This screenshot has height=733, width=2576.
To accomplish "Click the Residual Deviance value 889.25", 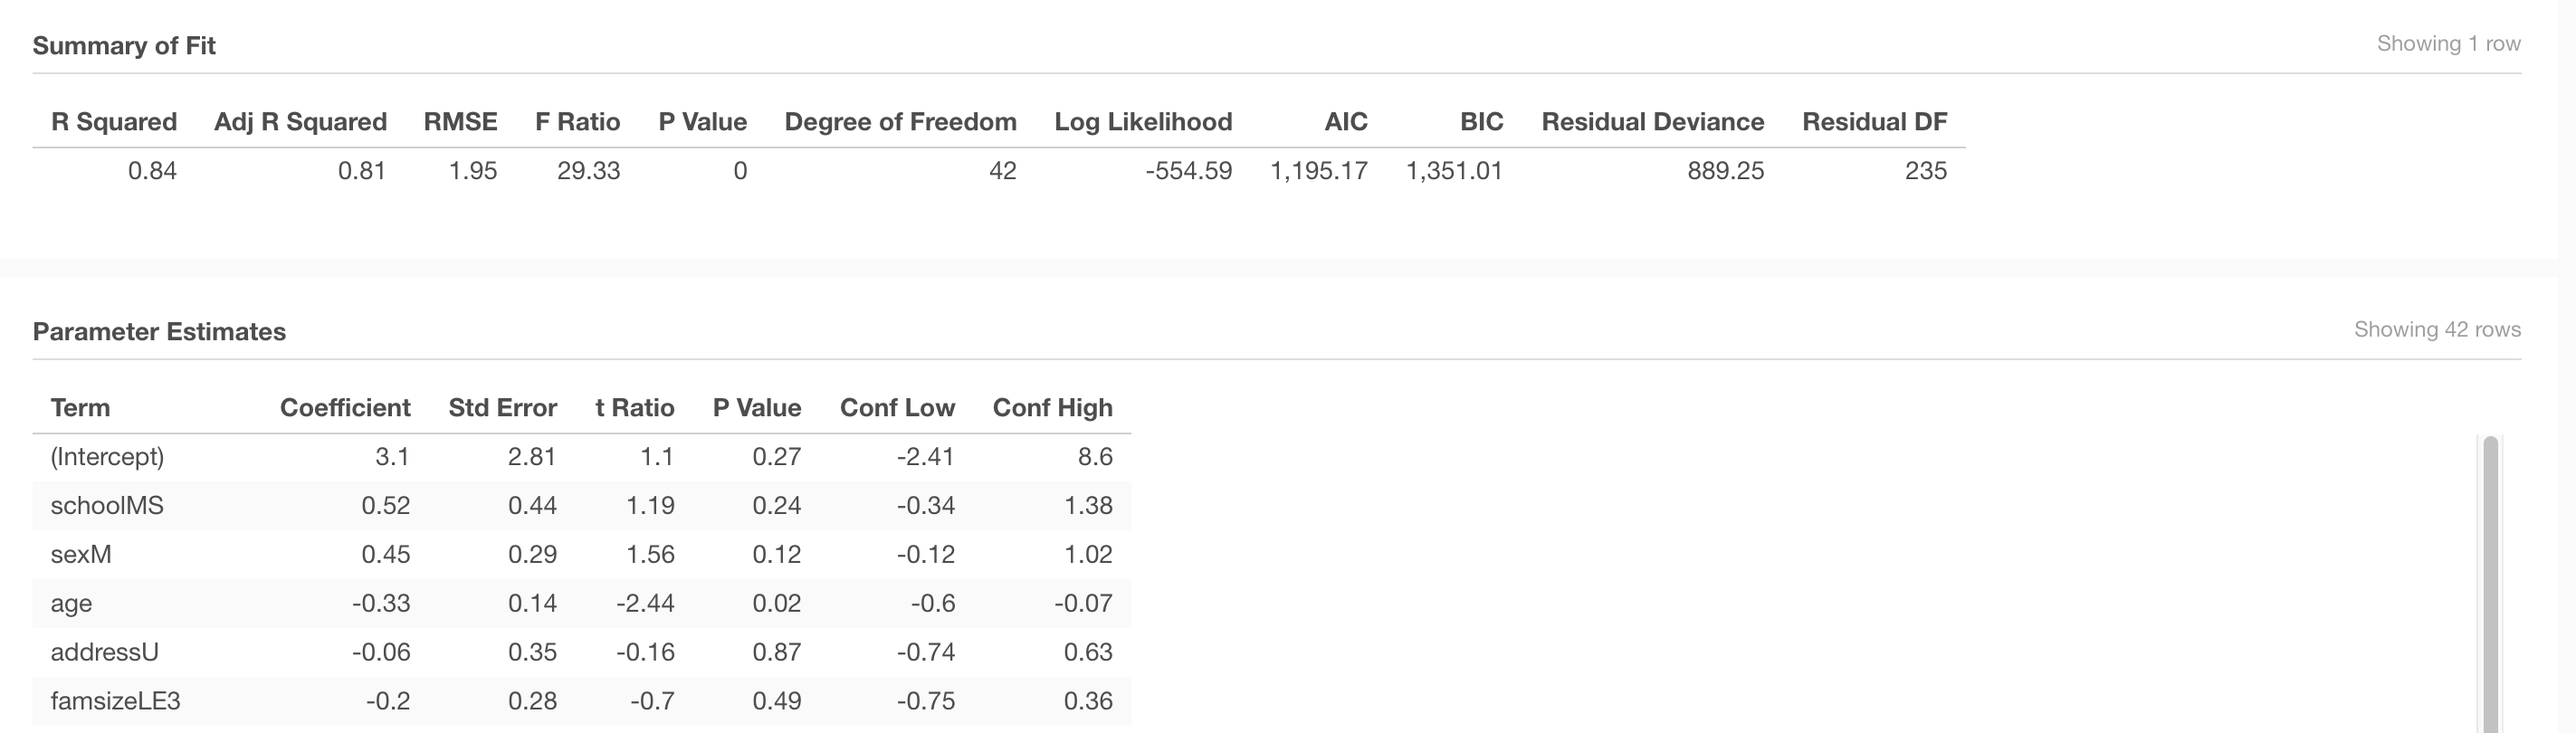I will coord(1725,171).
